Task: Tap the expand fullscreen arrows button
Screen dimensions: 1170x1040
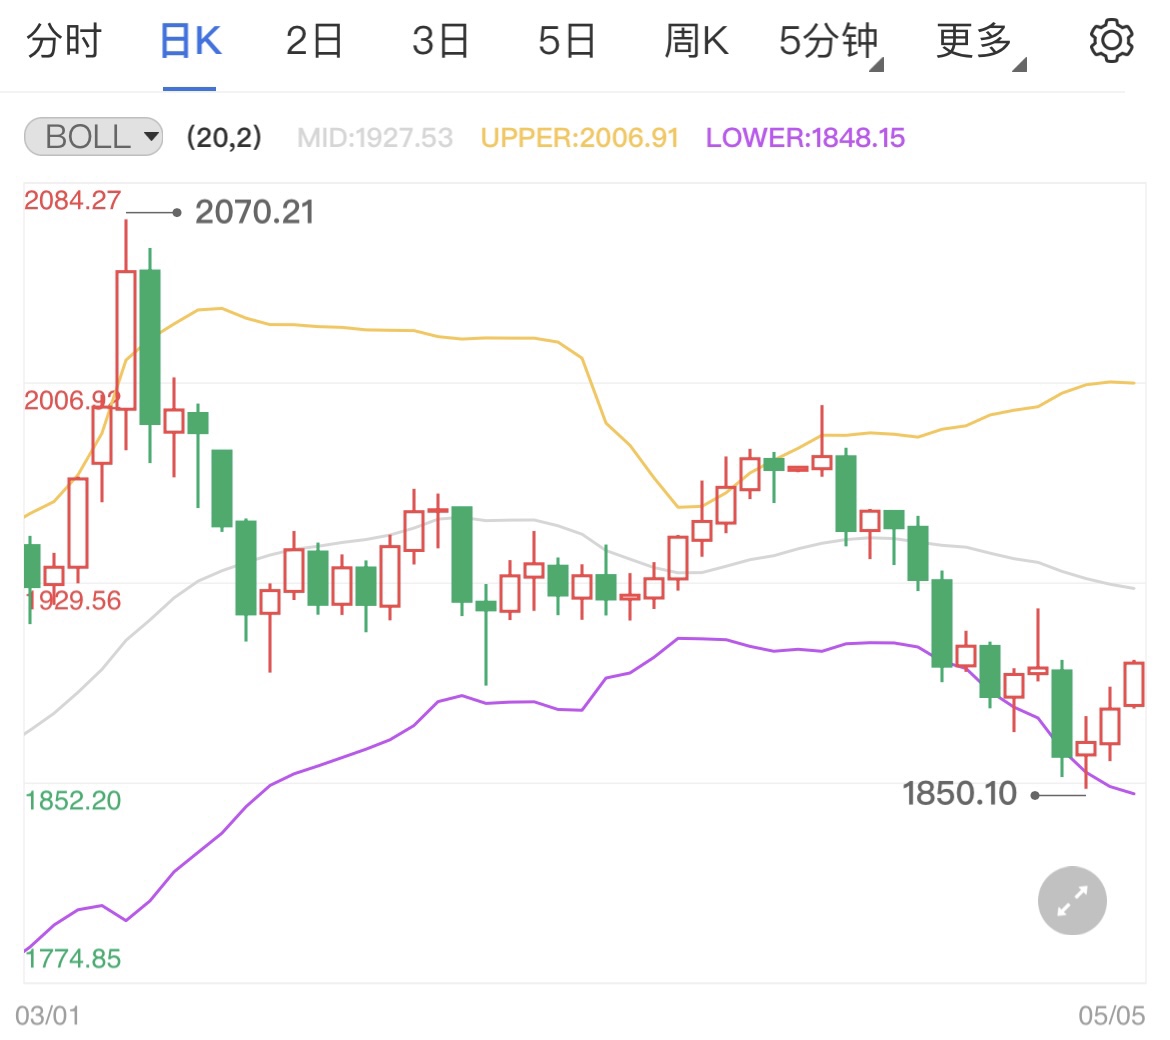Action: [x=1072, y=900]
